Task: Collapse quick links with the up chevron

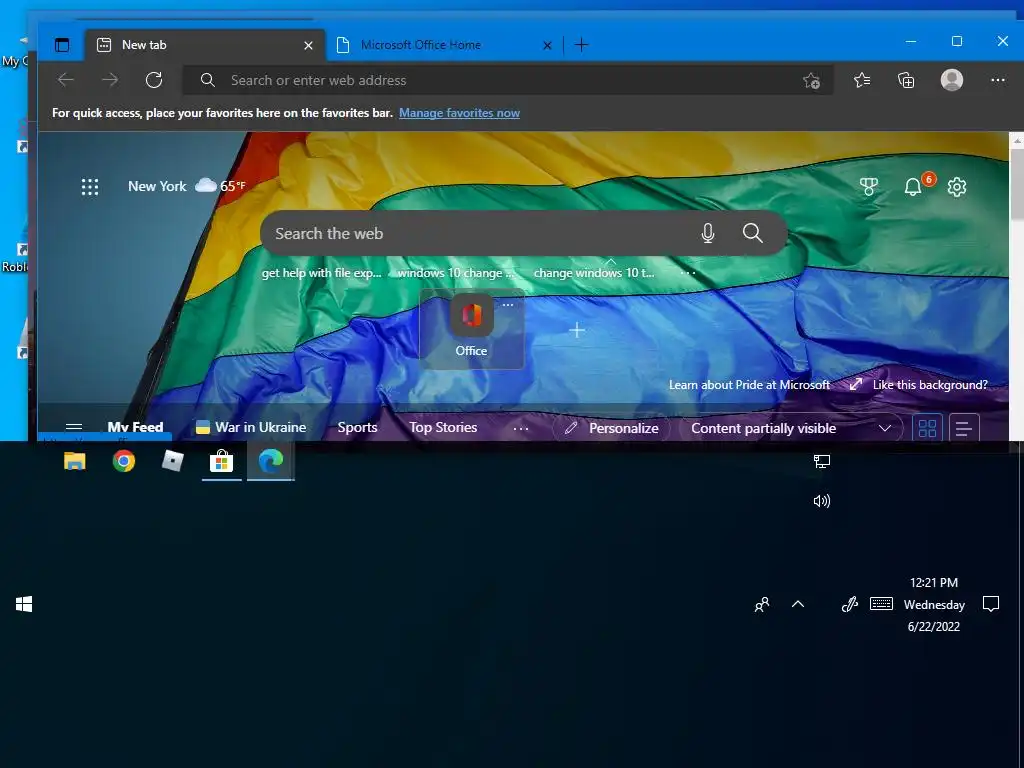Action: (x=610, y=261)
